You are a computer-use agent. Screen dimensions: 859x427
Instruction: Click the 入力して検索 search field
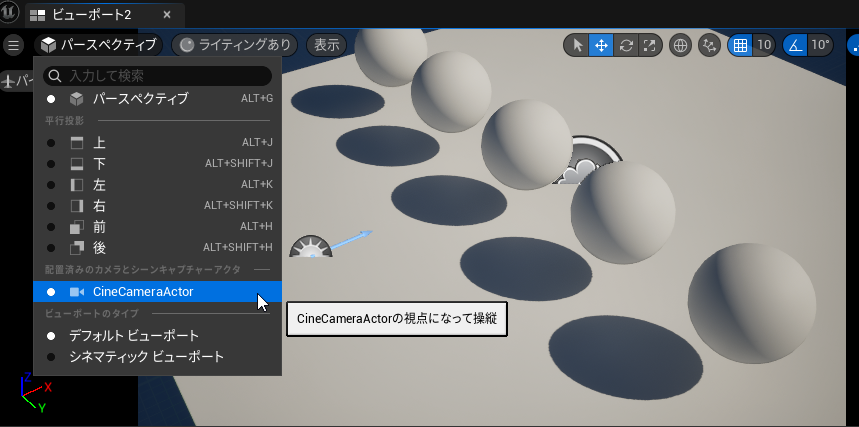pos(158,76)
